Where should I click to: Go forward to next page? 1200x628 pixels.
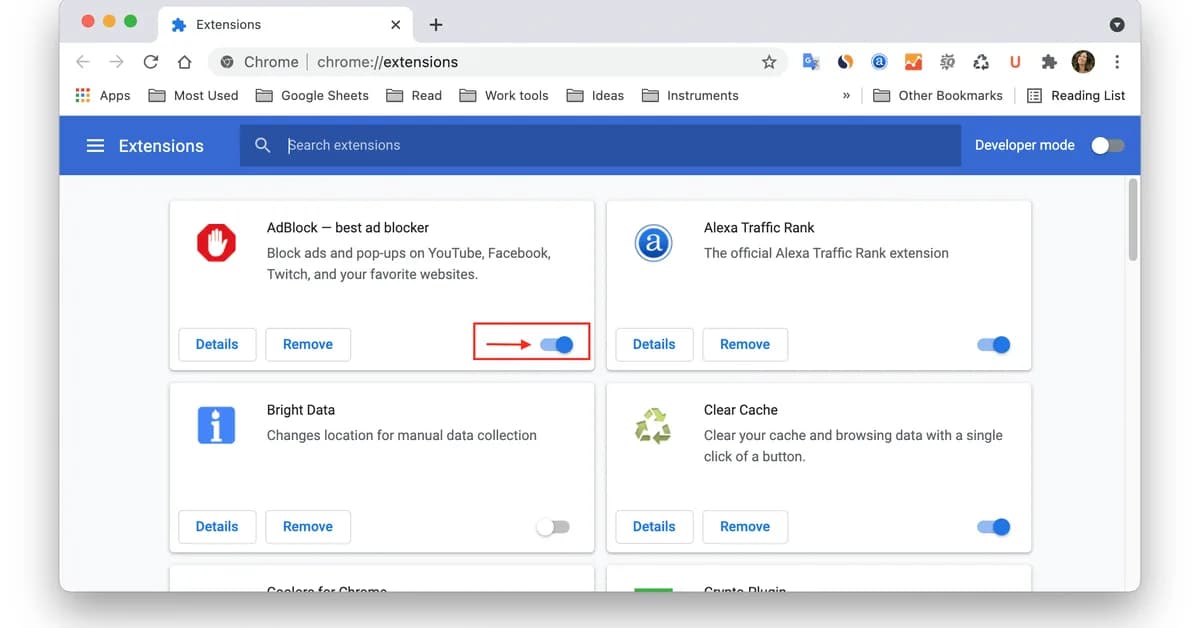(x=117, y=62)
